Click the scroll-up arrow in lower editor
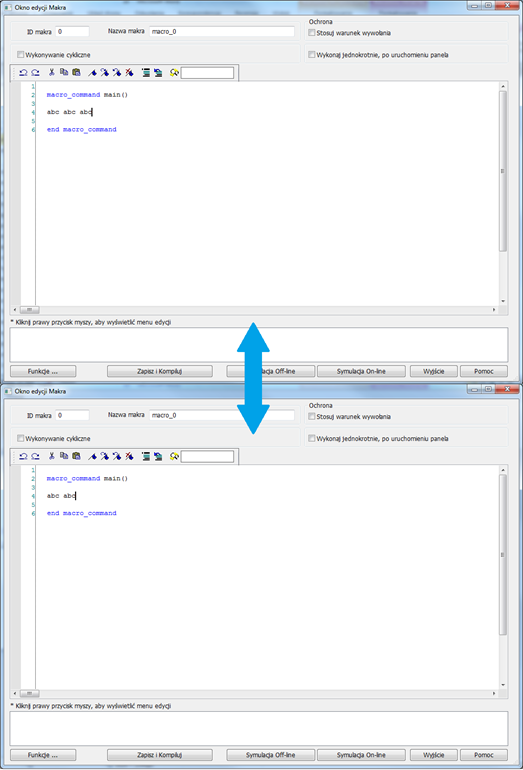The width and height of the screenshot is (523, 770). coord(503,470)
